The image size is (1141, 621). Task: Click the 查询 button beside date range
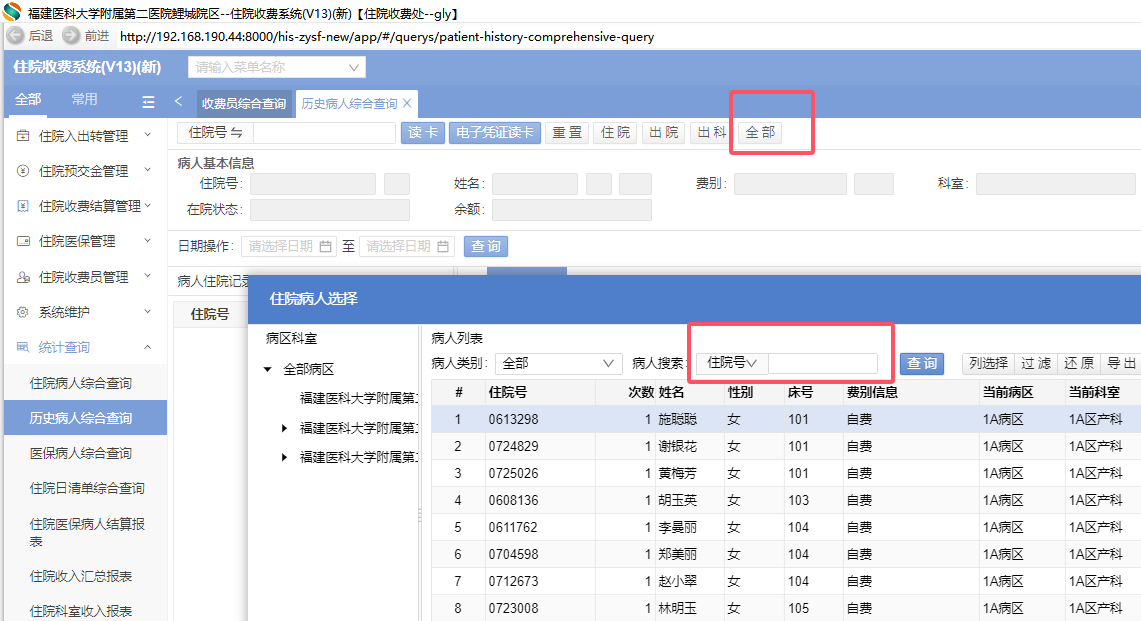(x=486, y=246)
